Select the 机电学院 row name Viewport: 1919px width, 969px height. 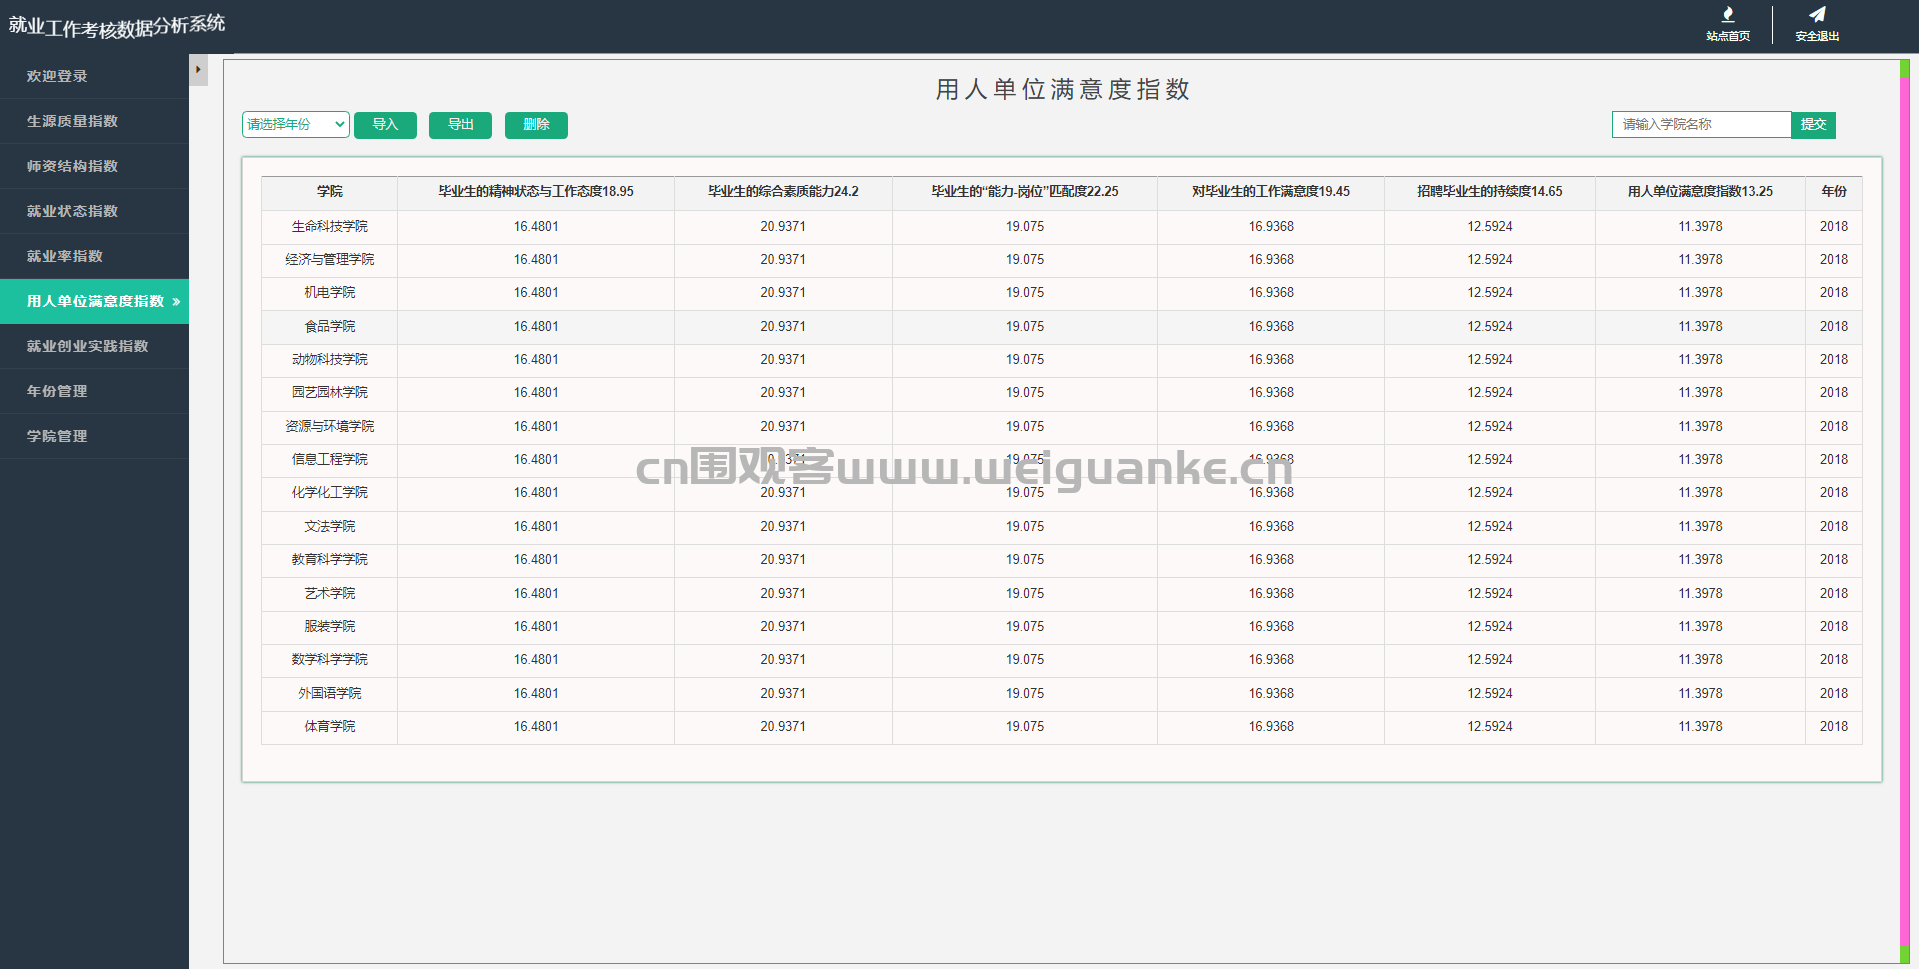(329, 293)
